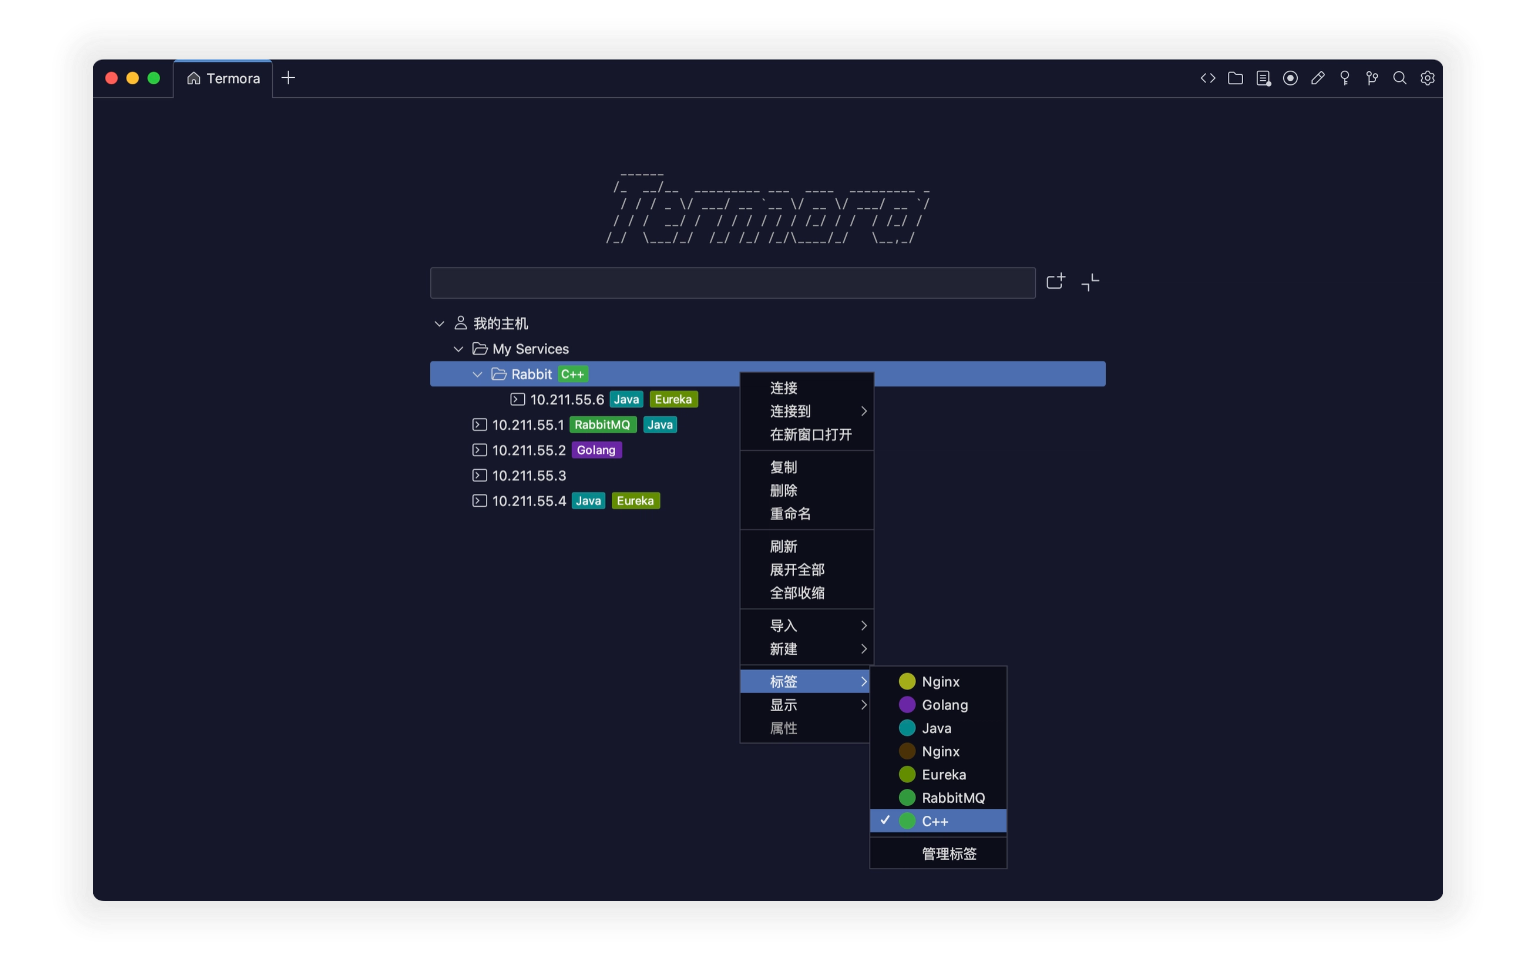This screenshot has height=960, width=1536.
Task: Click the purple Golang tag color dot
Action: pos(907,705)
